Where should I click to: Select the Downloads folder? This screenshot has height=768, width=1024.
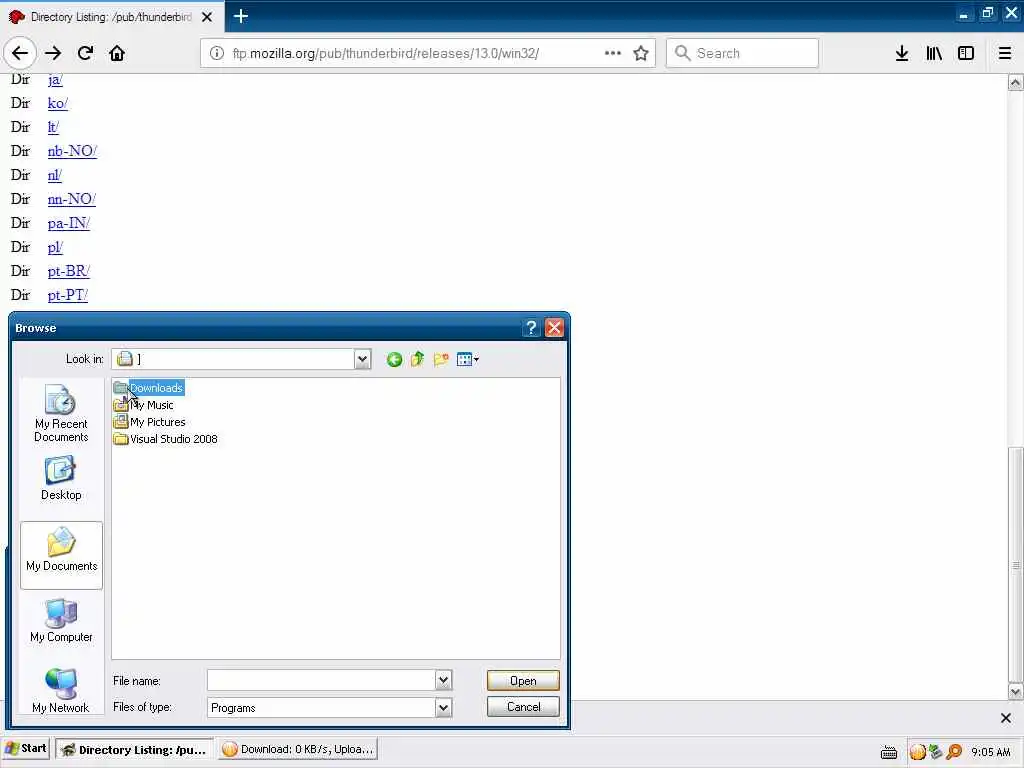coord(148,388)
